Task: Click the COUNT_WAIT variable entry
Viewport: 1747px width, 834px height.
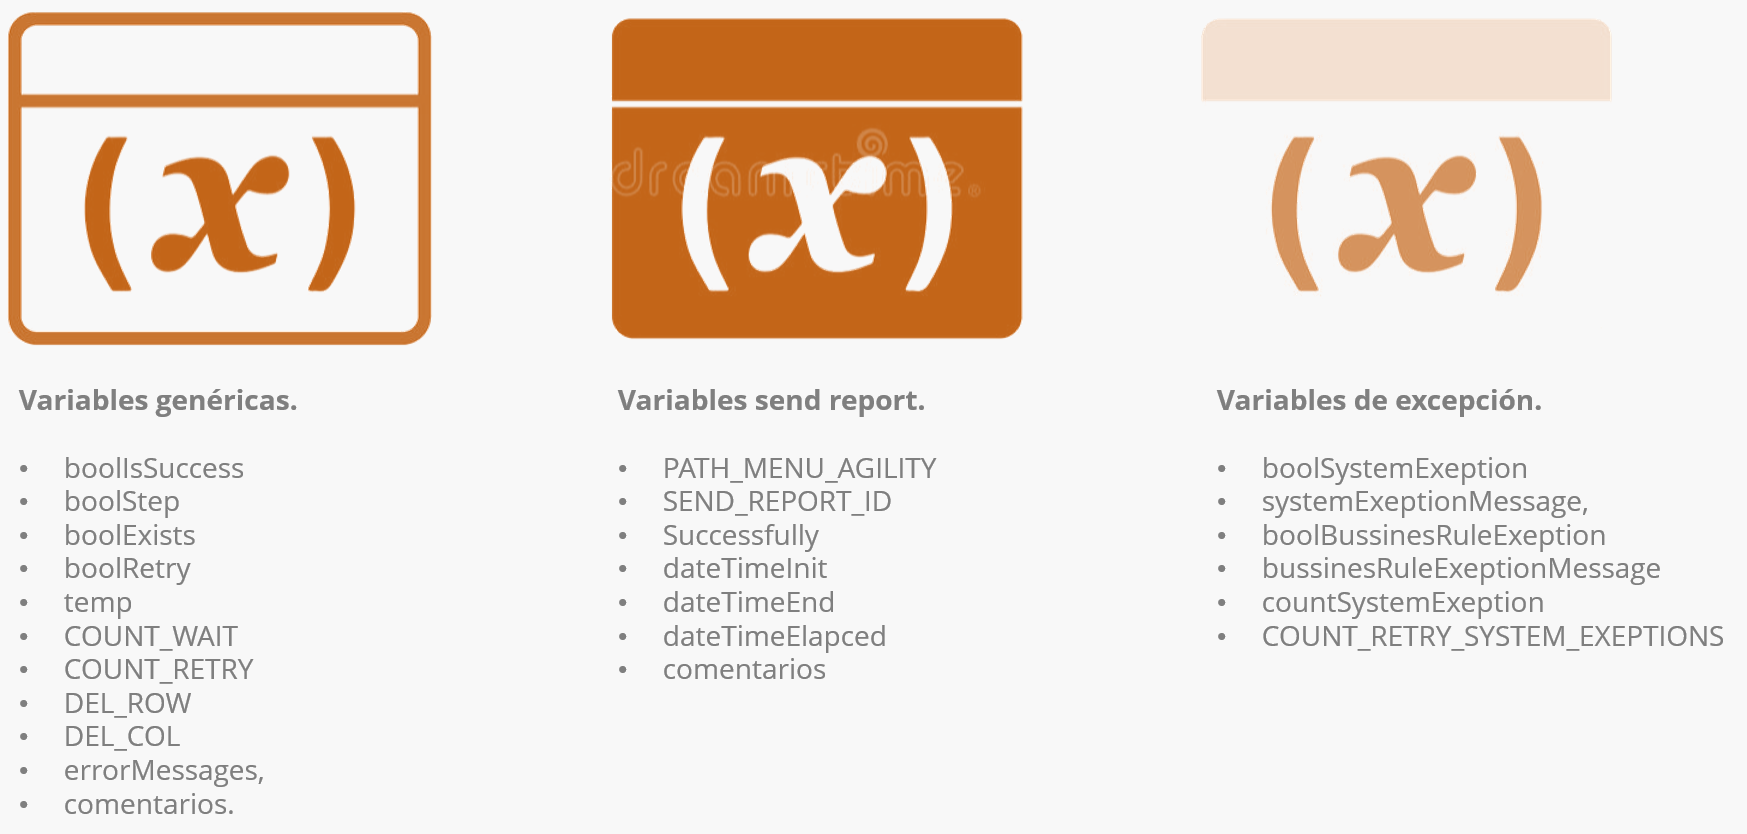Action: pos(151,636)
